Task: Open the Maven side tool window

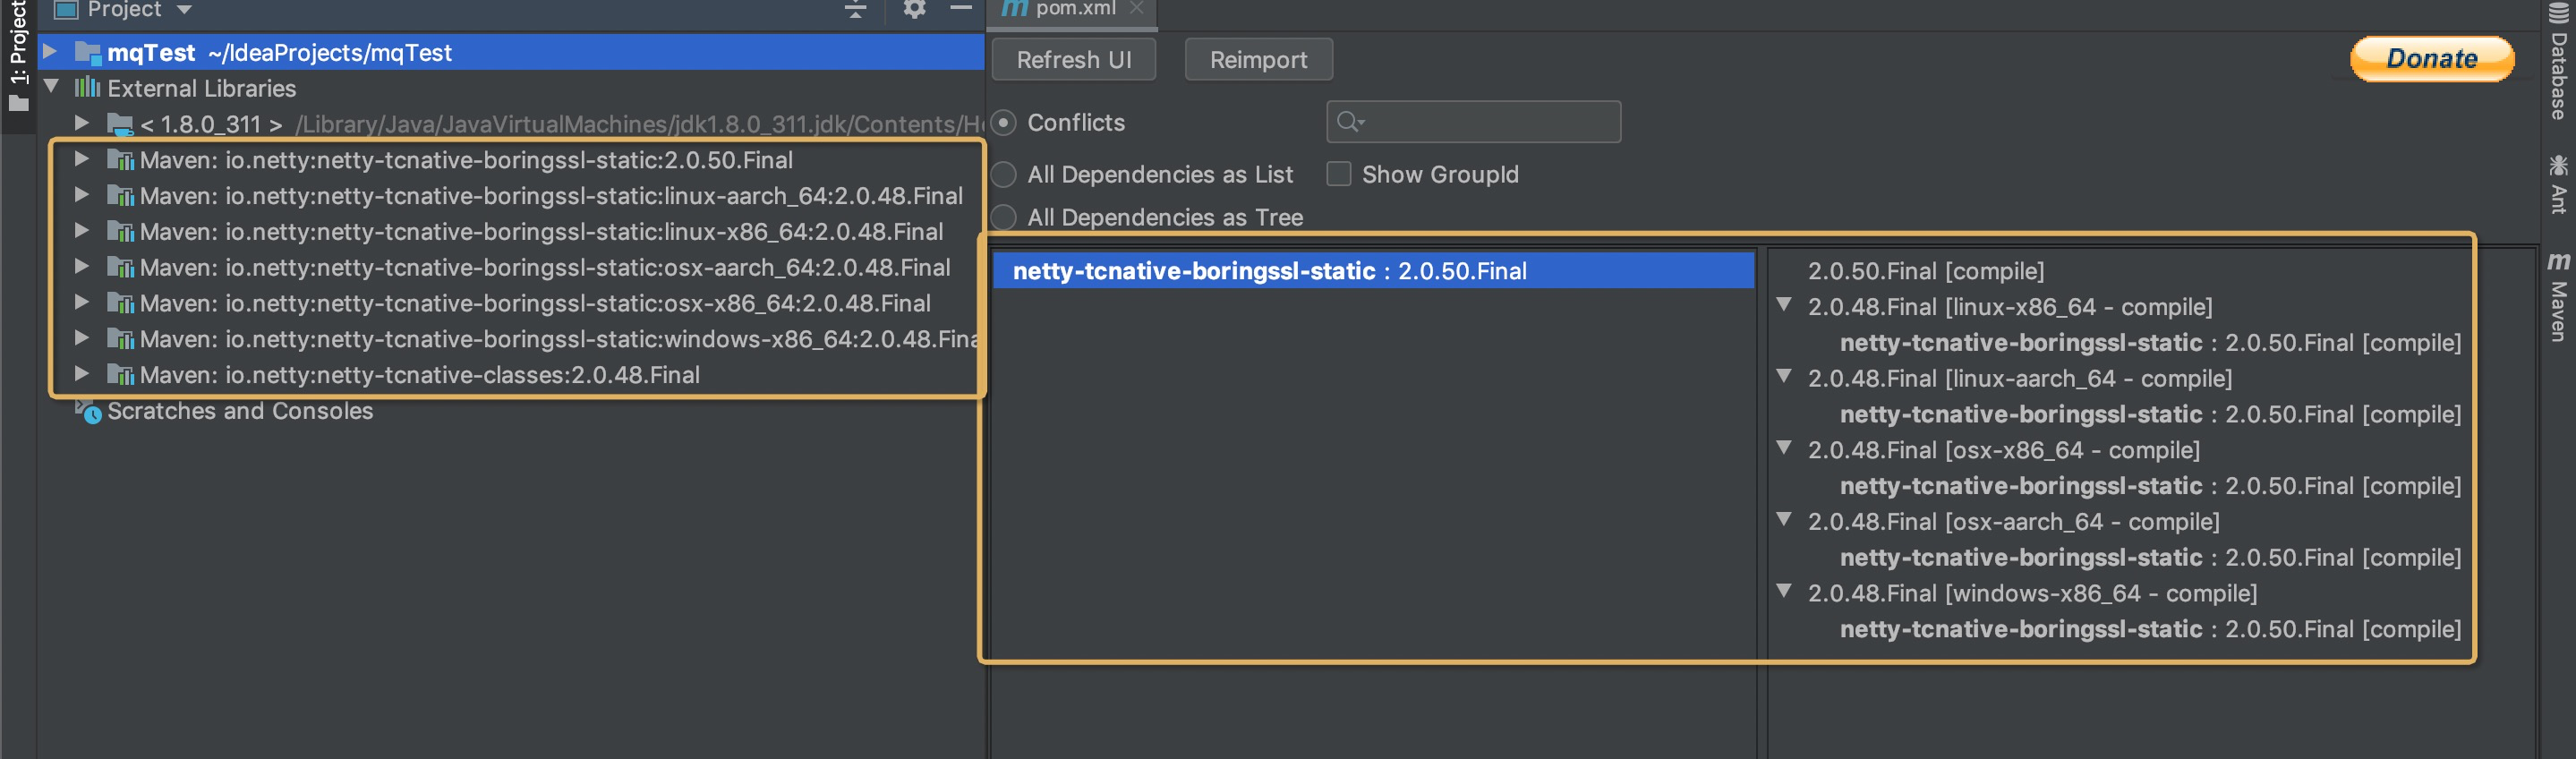Action: pyautogui.click(x=2558, y=296)
